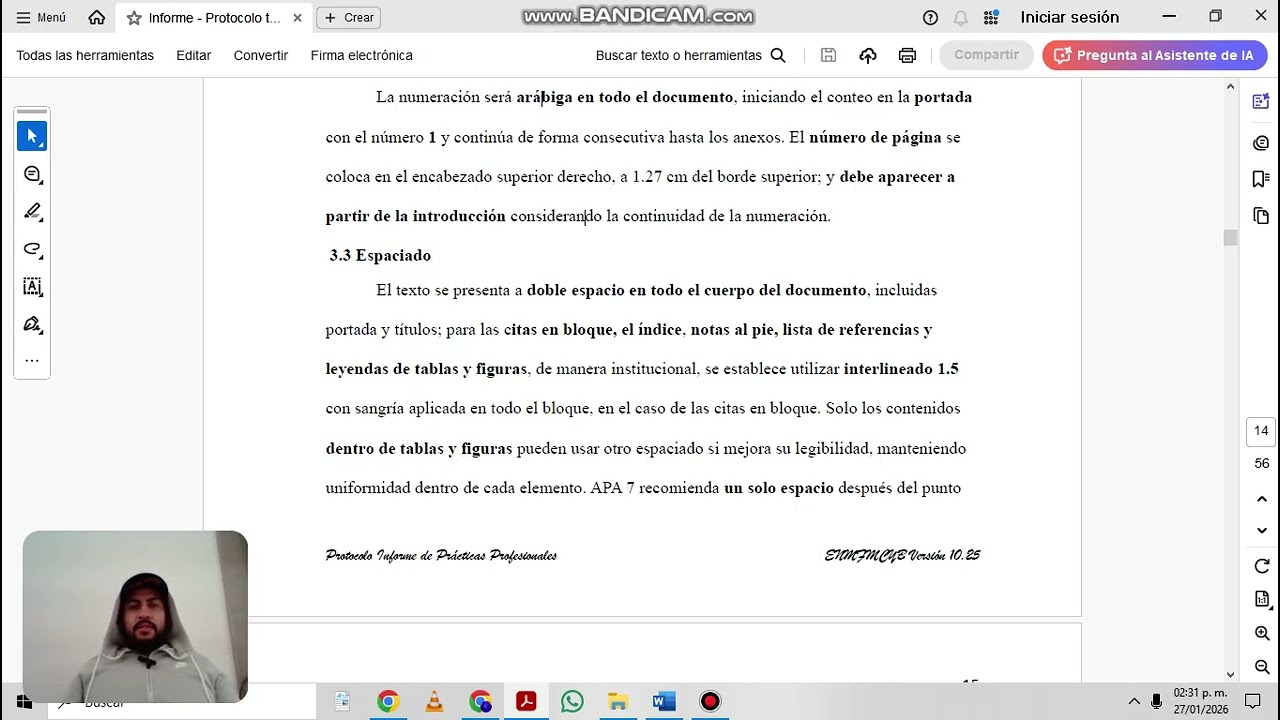Close the Informe - Protocolo tab
Screen dimensions: 1280x720
[297, 18]
